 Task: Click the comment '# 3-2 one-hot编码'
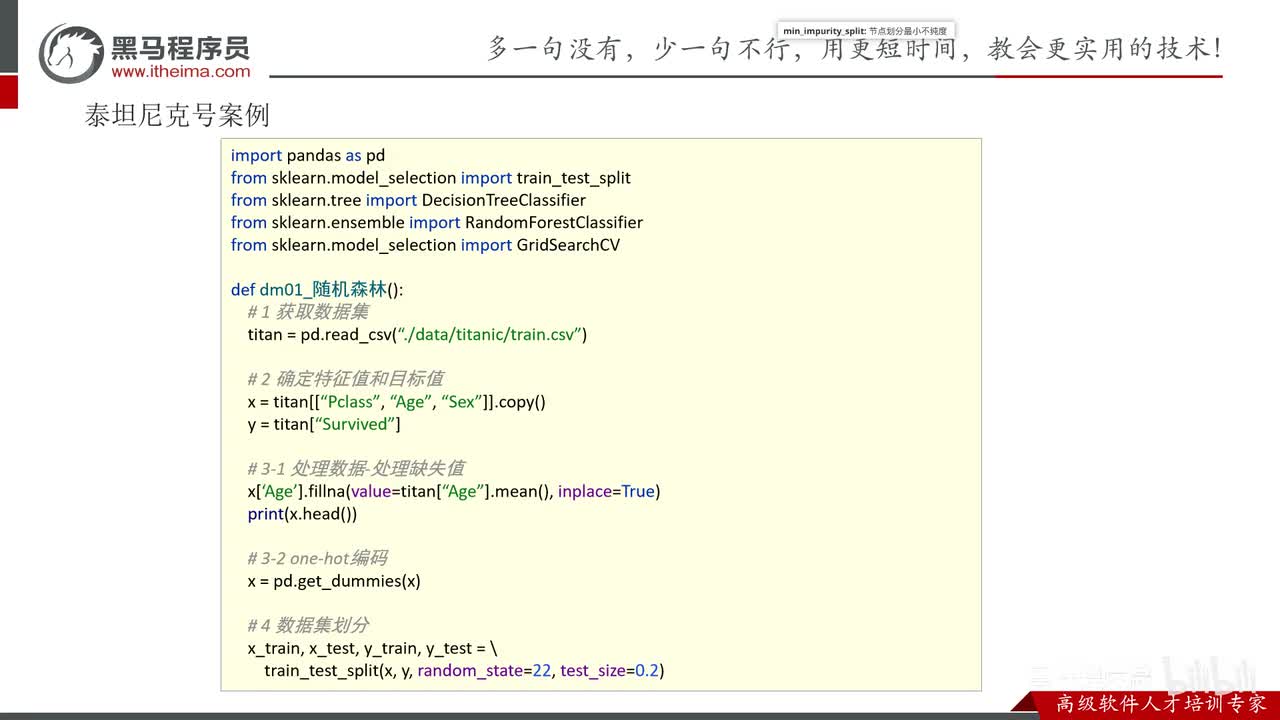click(x=317, y=558)
